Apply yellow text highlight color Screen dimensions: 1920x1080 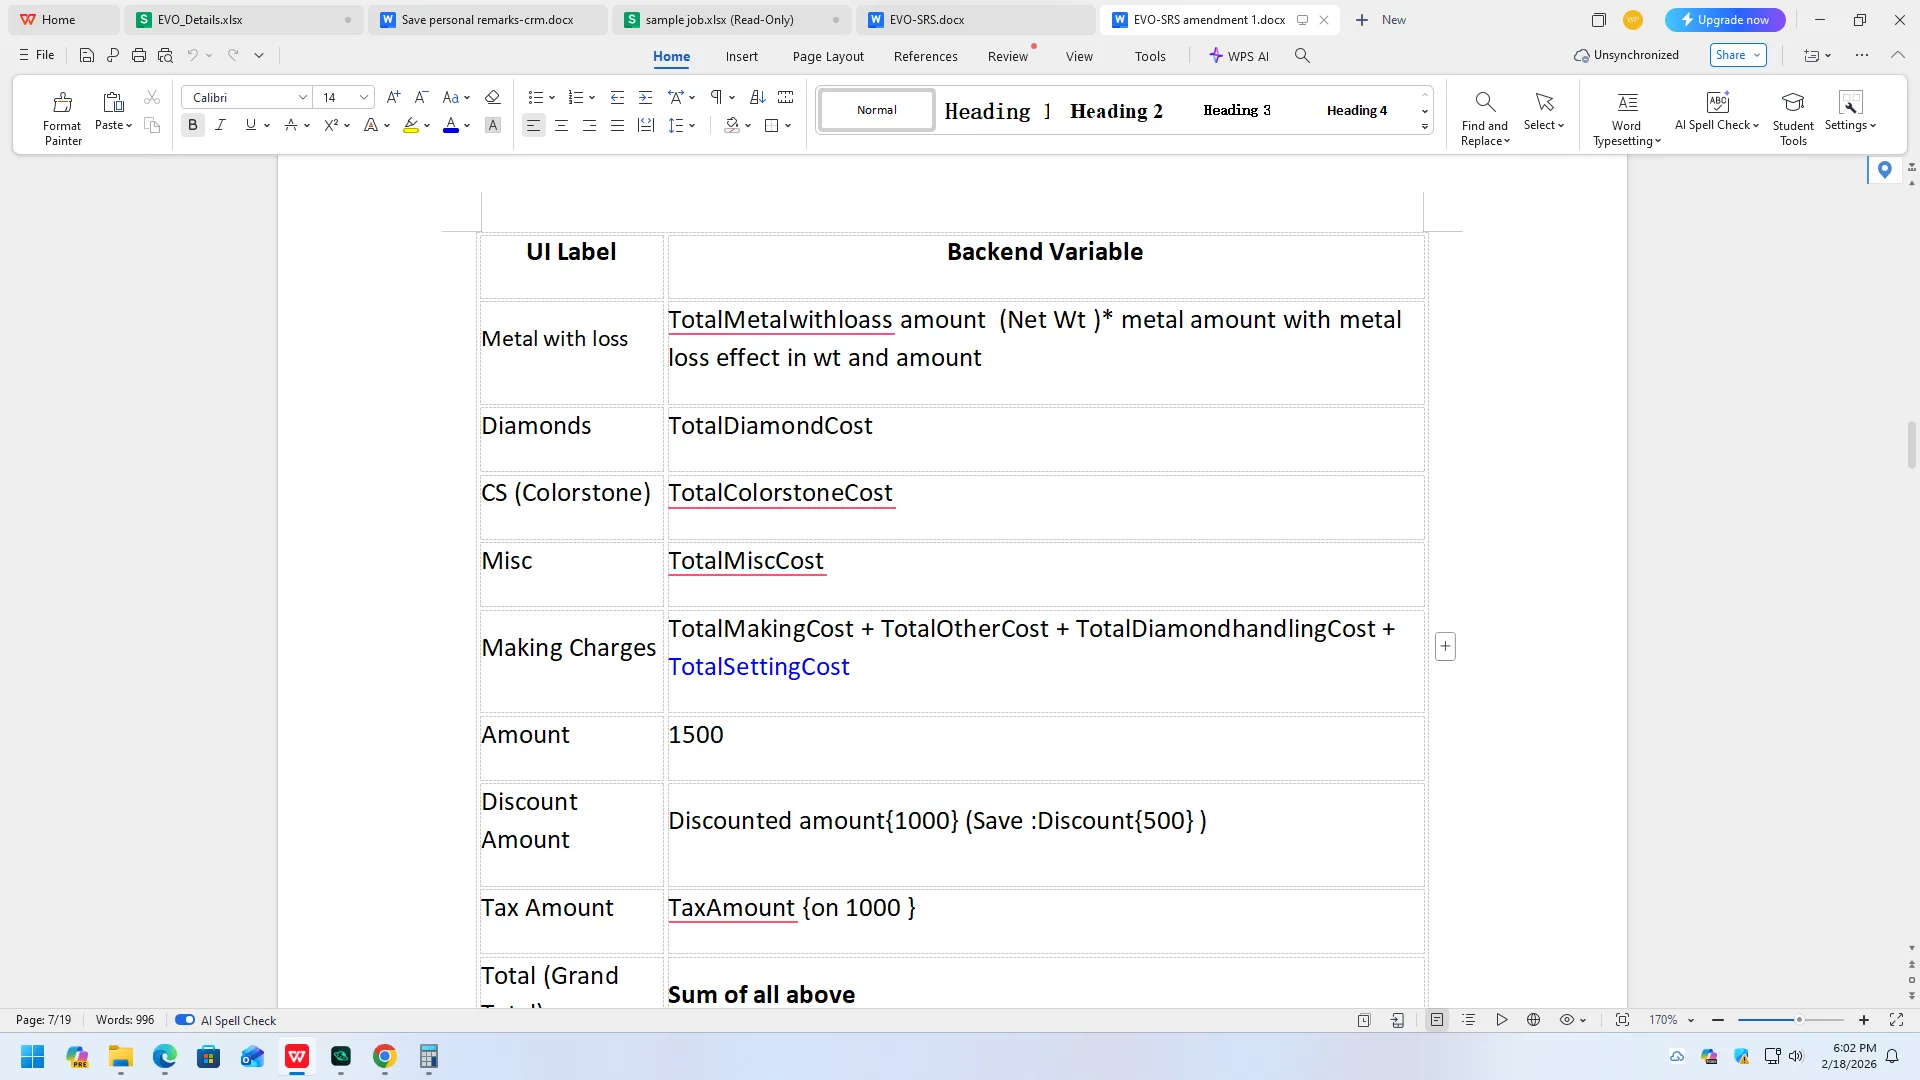411,125
